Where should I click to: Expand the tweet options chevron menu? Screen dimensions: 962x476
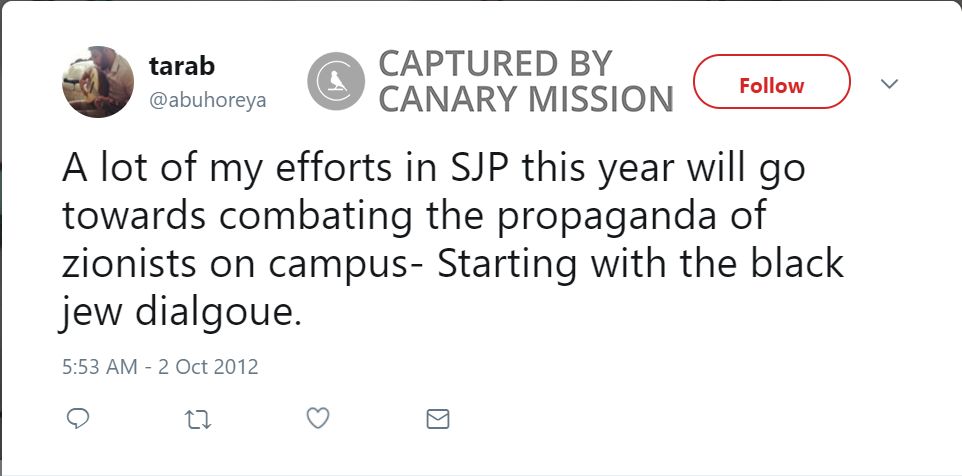(888, 84)
